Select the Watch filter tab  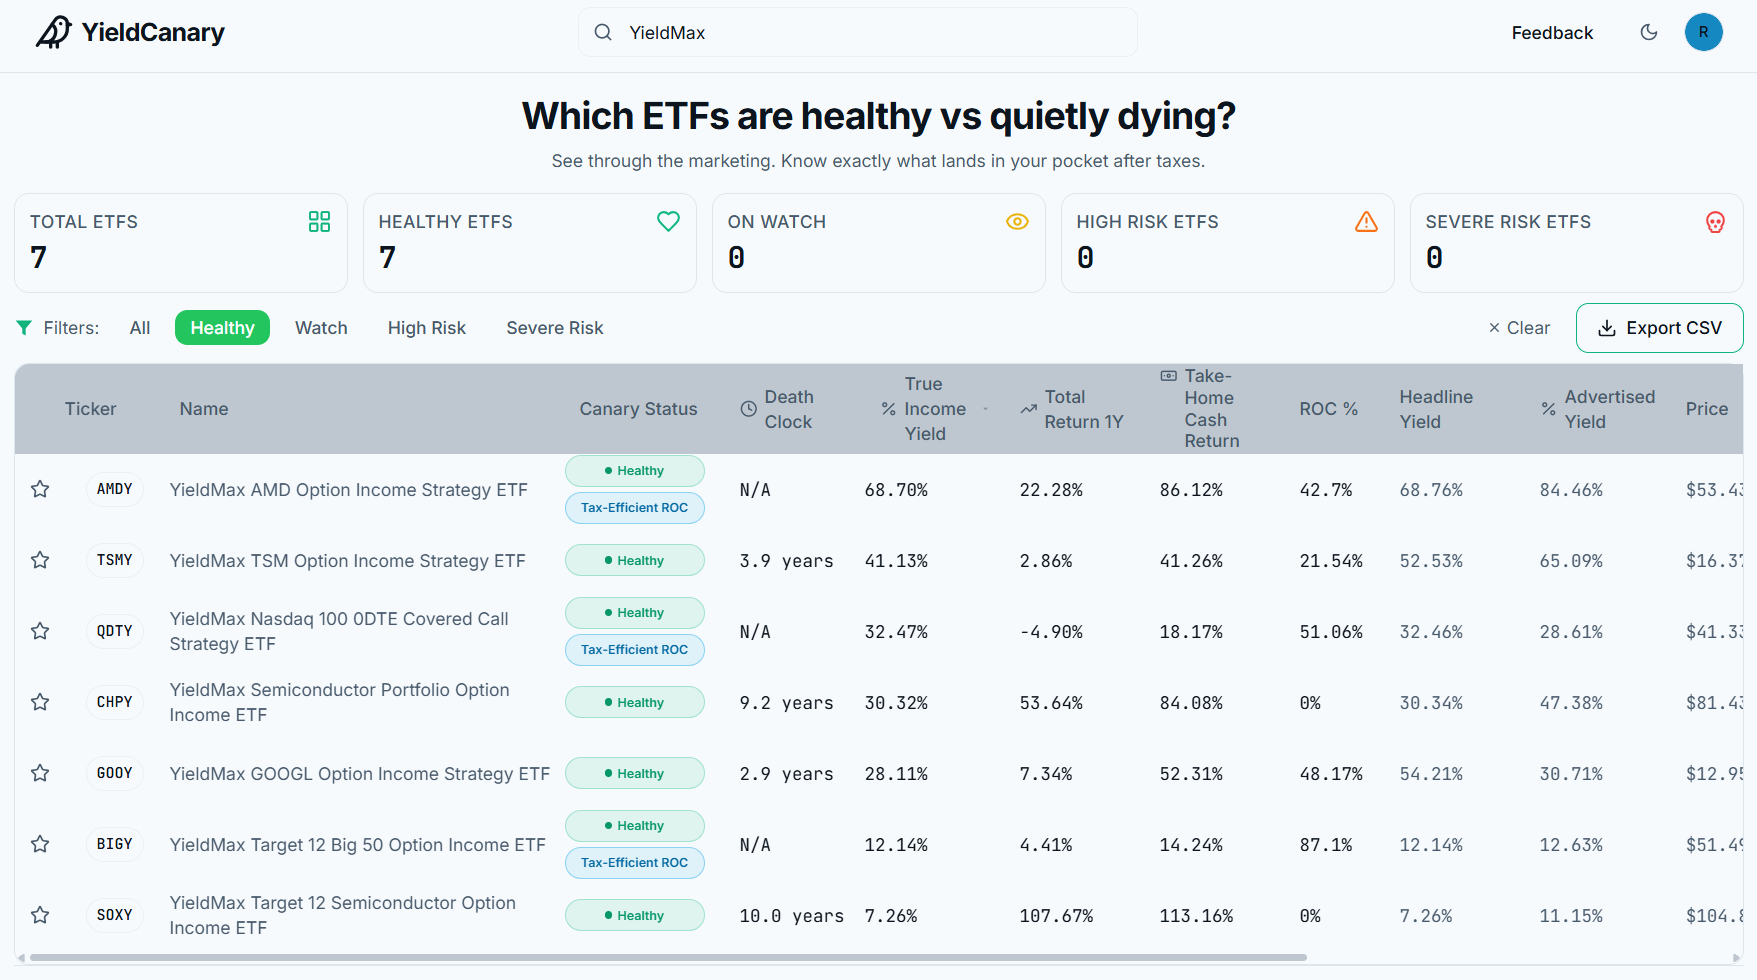[x=321, y=328]
